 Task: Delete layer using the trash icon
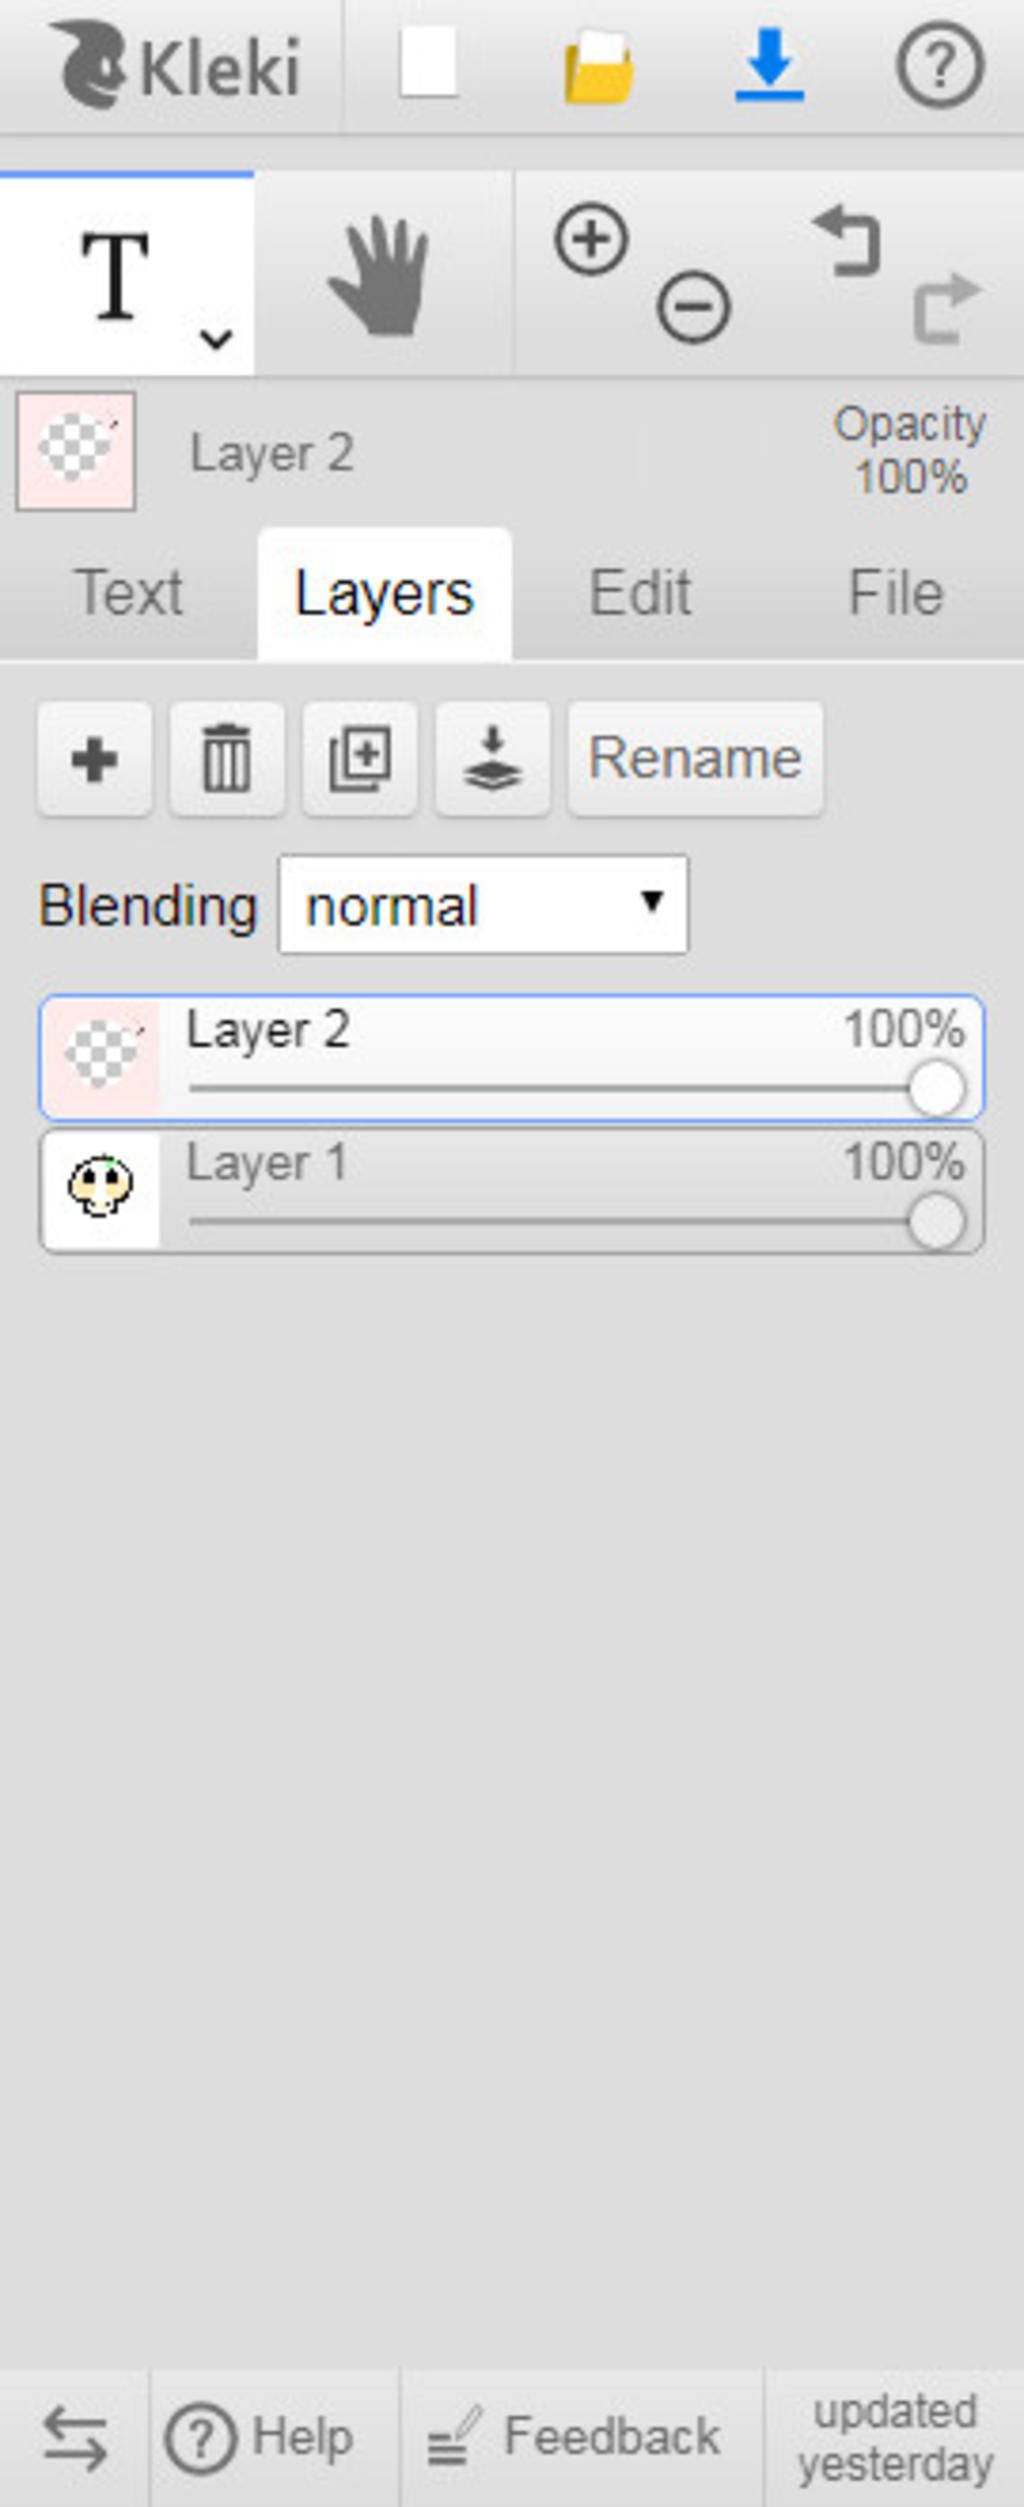[x=227, y=759]
